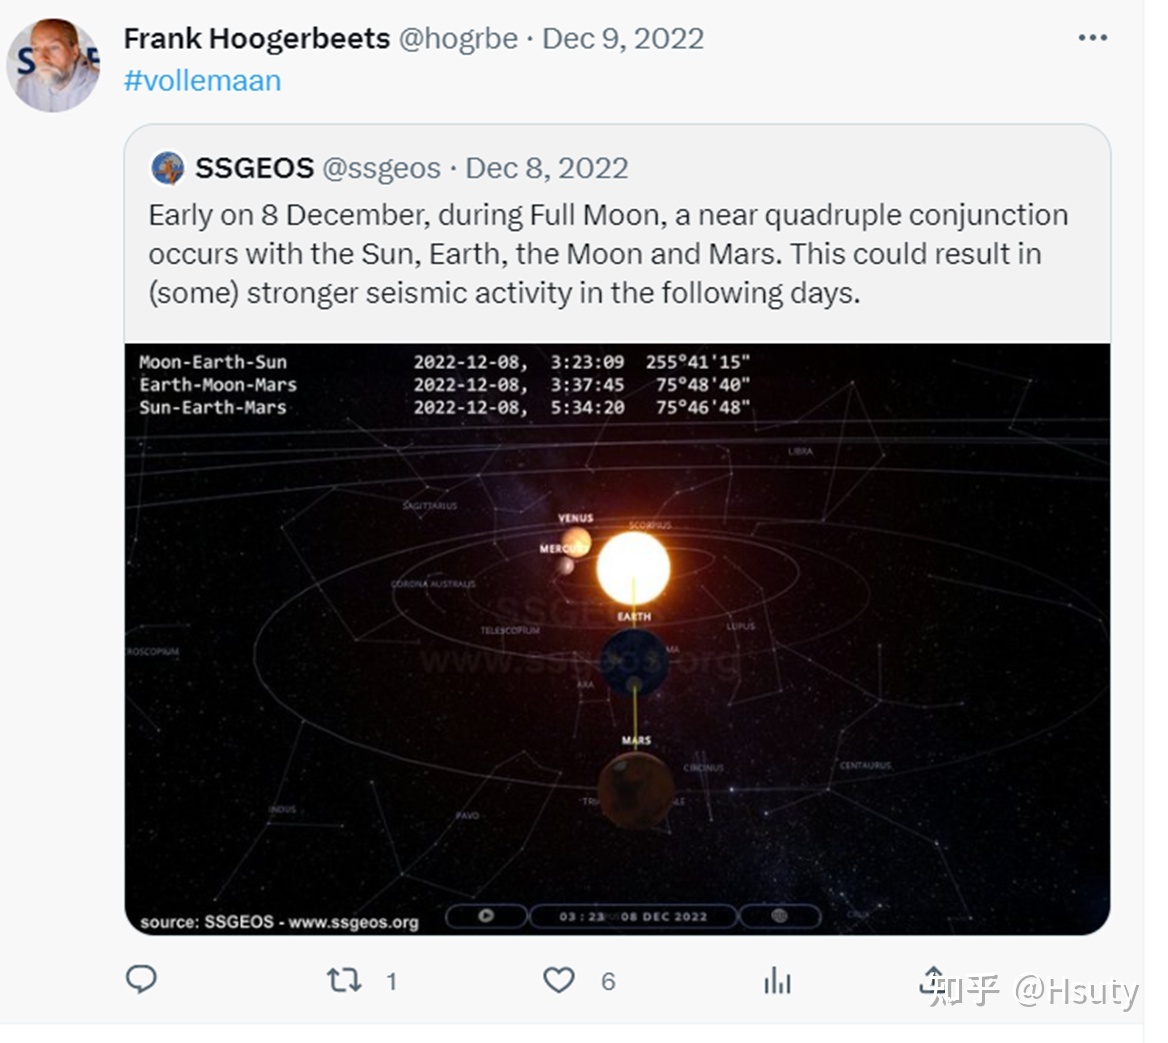Like the tweet with the heart icon
The width and height of the screenshot is (1168, 1043).
pyautogui.click(x=559, y=980)
